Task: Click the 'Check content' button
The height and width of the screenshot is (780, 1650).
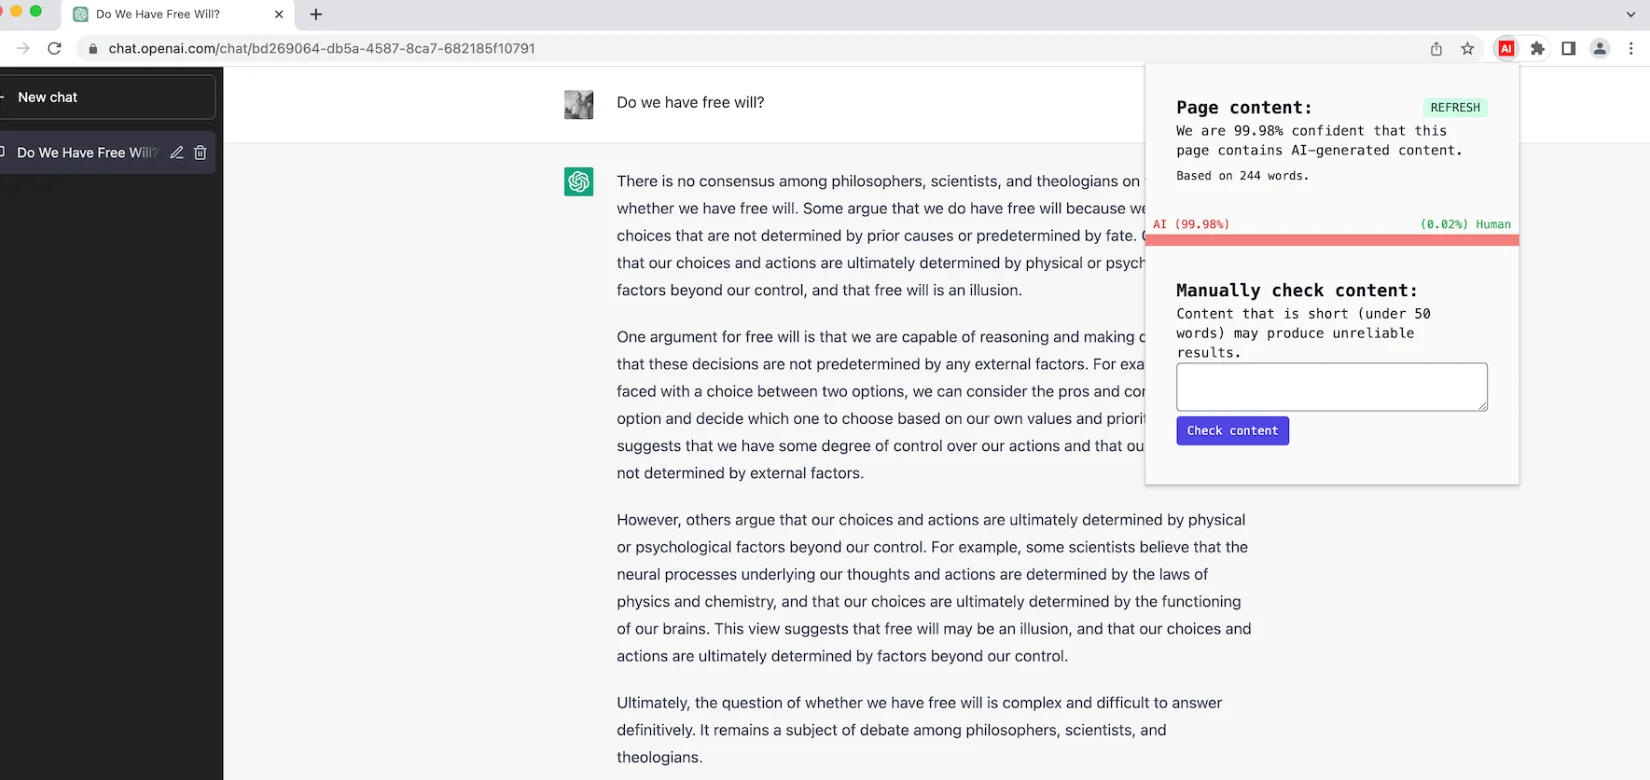Action: [1232, 431]
